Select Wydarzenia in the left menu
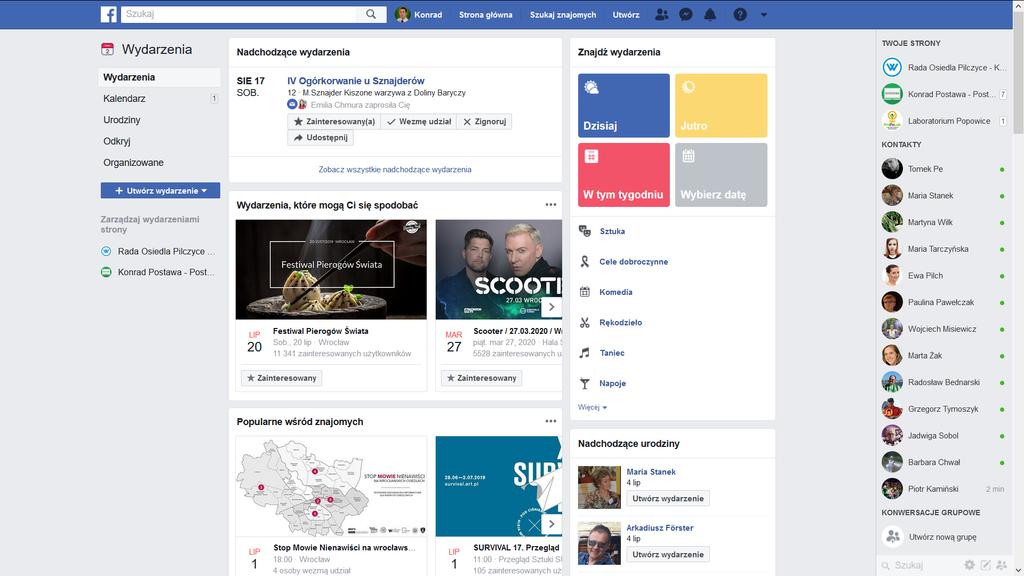The width and height of the screenshot is (1024, 576). click(x=159, y=77)
